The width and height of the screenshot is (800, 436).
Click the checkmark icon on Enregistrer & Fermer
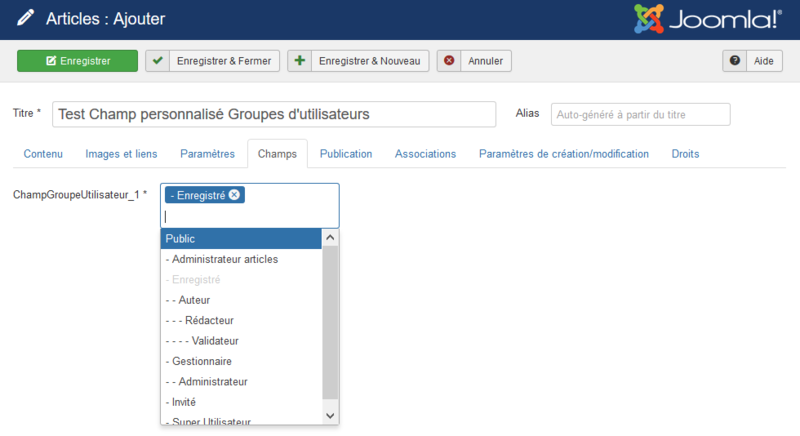tap(158, 61)
